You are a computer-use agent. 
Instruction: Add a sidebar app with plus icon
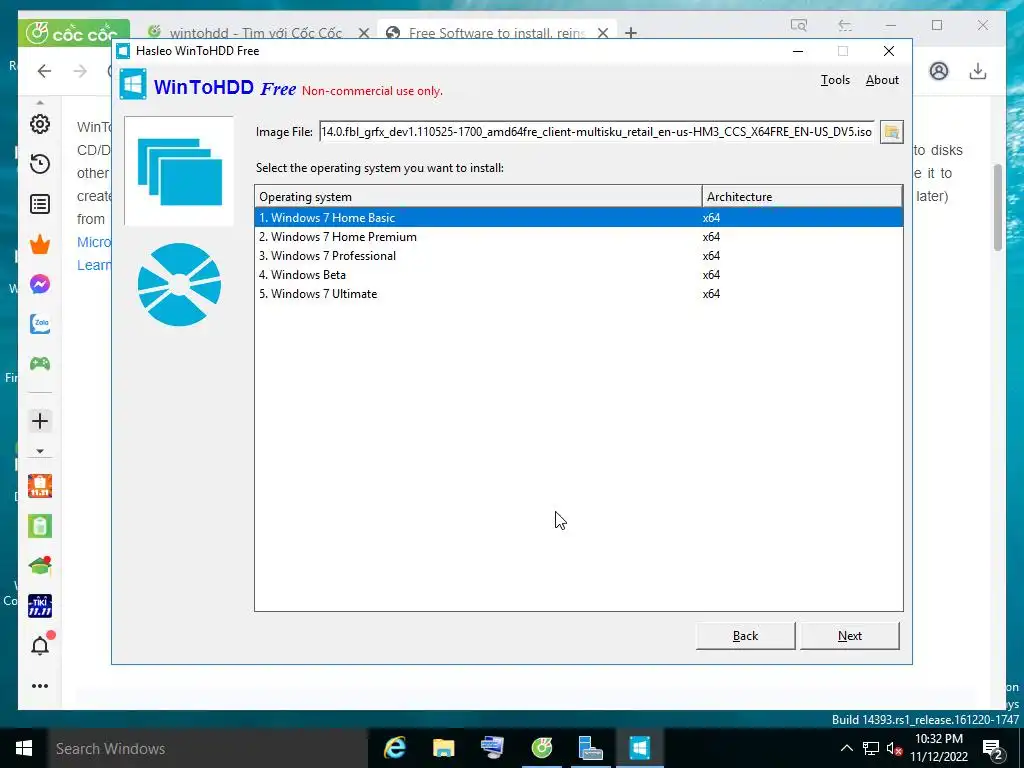(40, 421)
